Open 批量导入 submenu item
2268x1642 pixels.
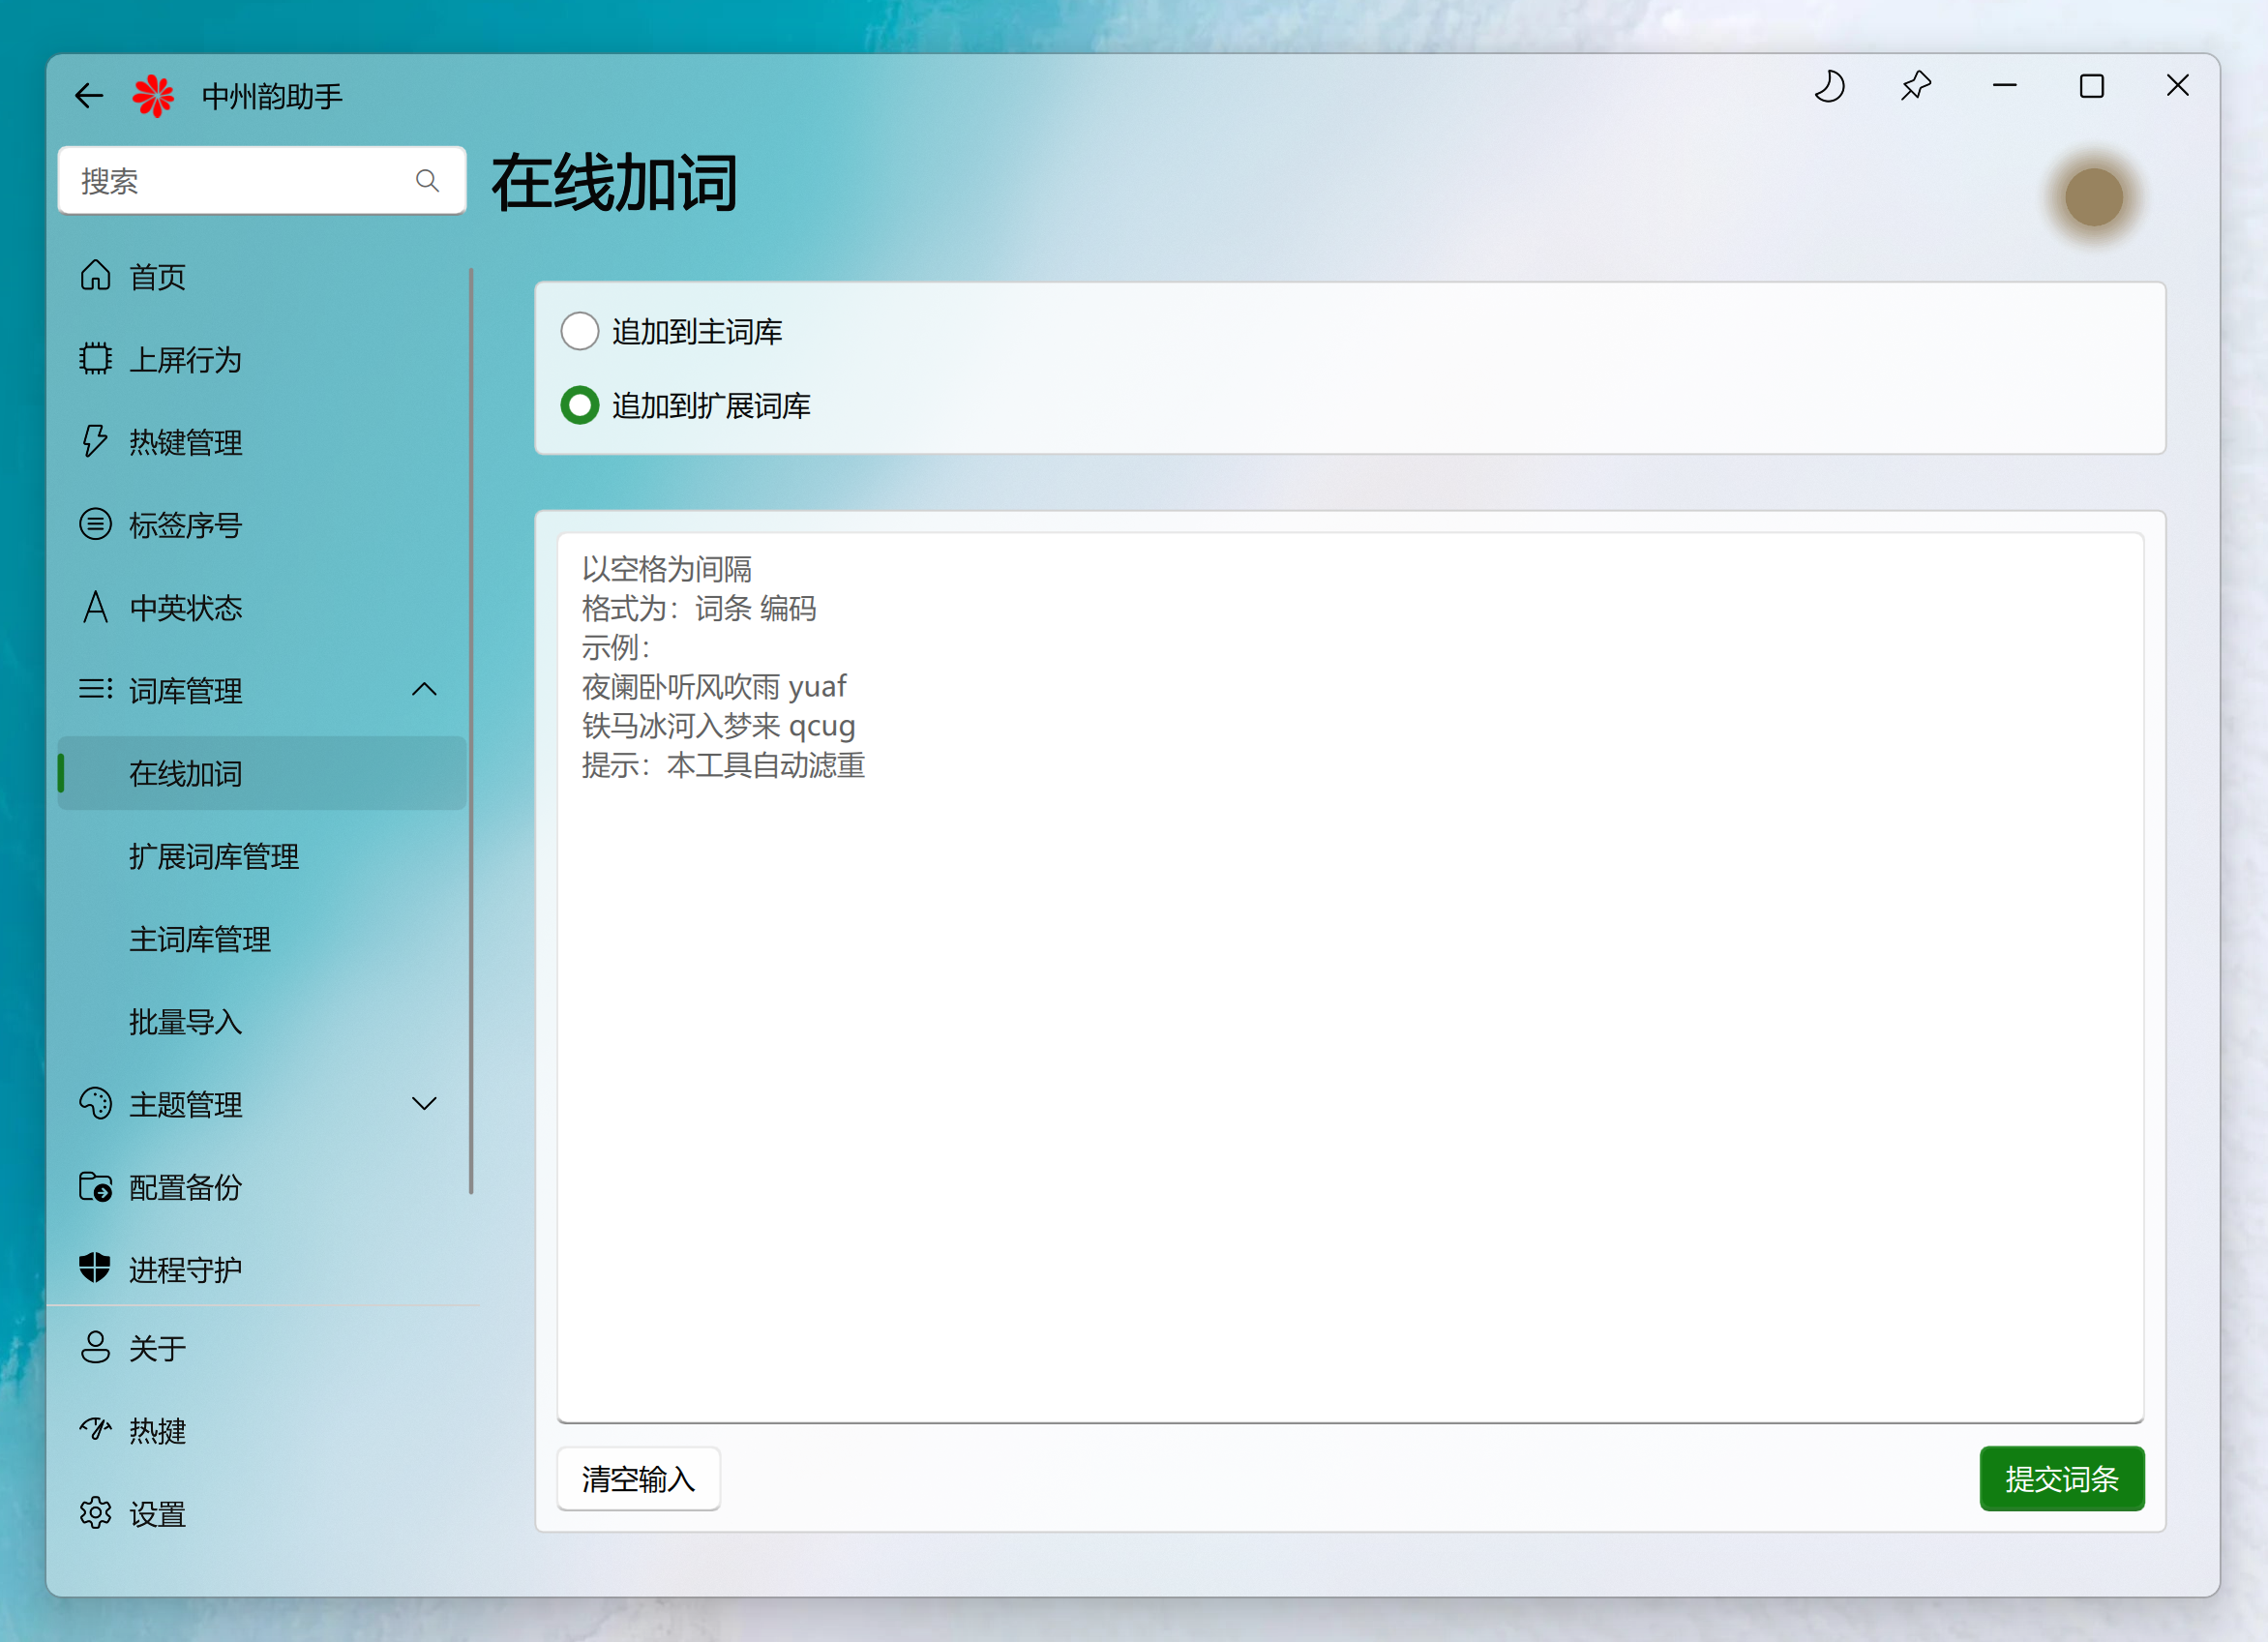[x=186, y=1021]
